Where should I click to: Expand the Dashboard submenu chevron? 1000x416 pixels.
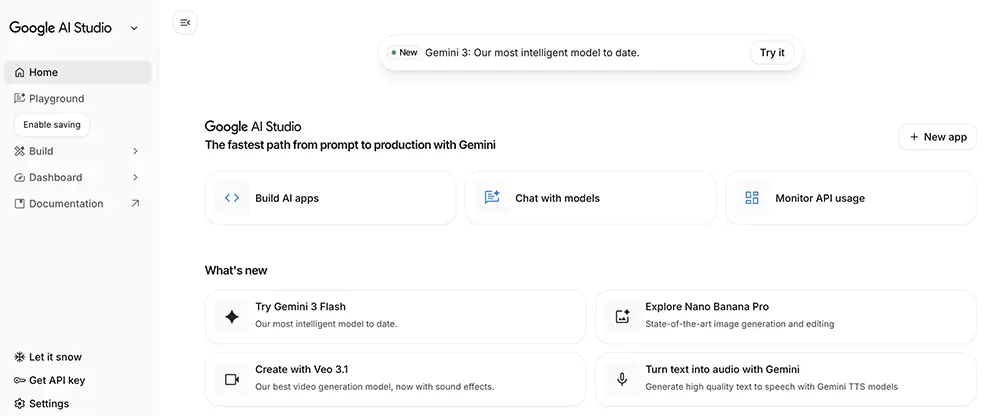coord(135,177)
